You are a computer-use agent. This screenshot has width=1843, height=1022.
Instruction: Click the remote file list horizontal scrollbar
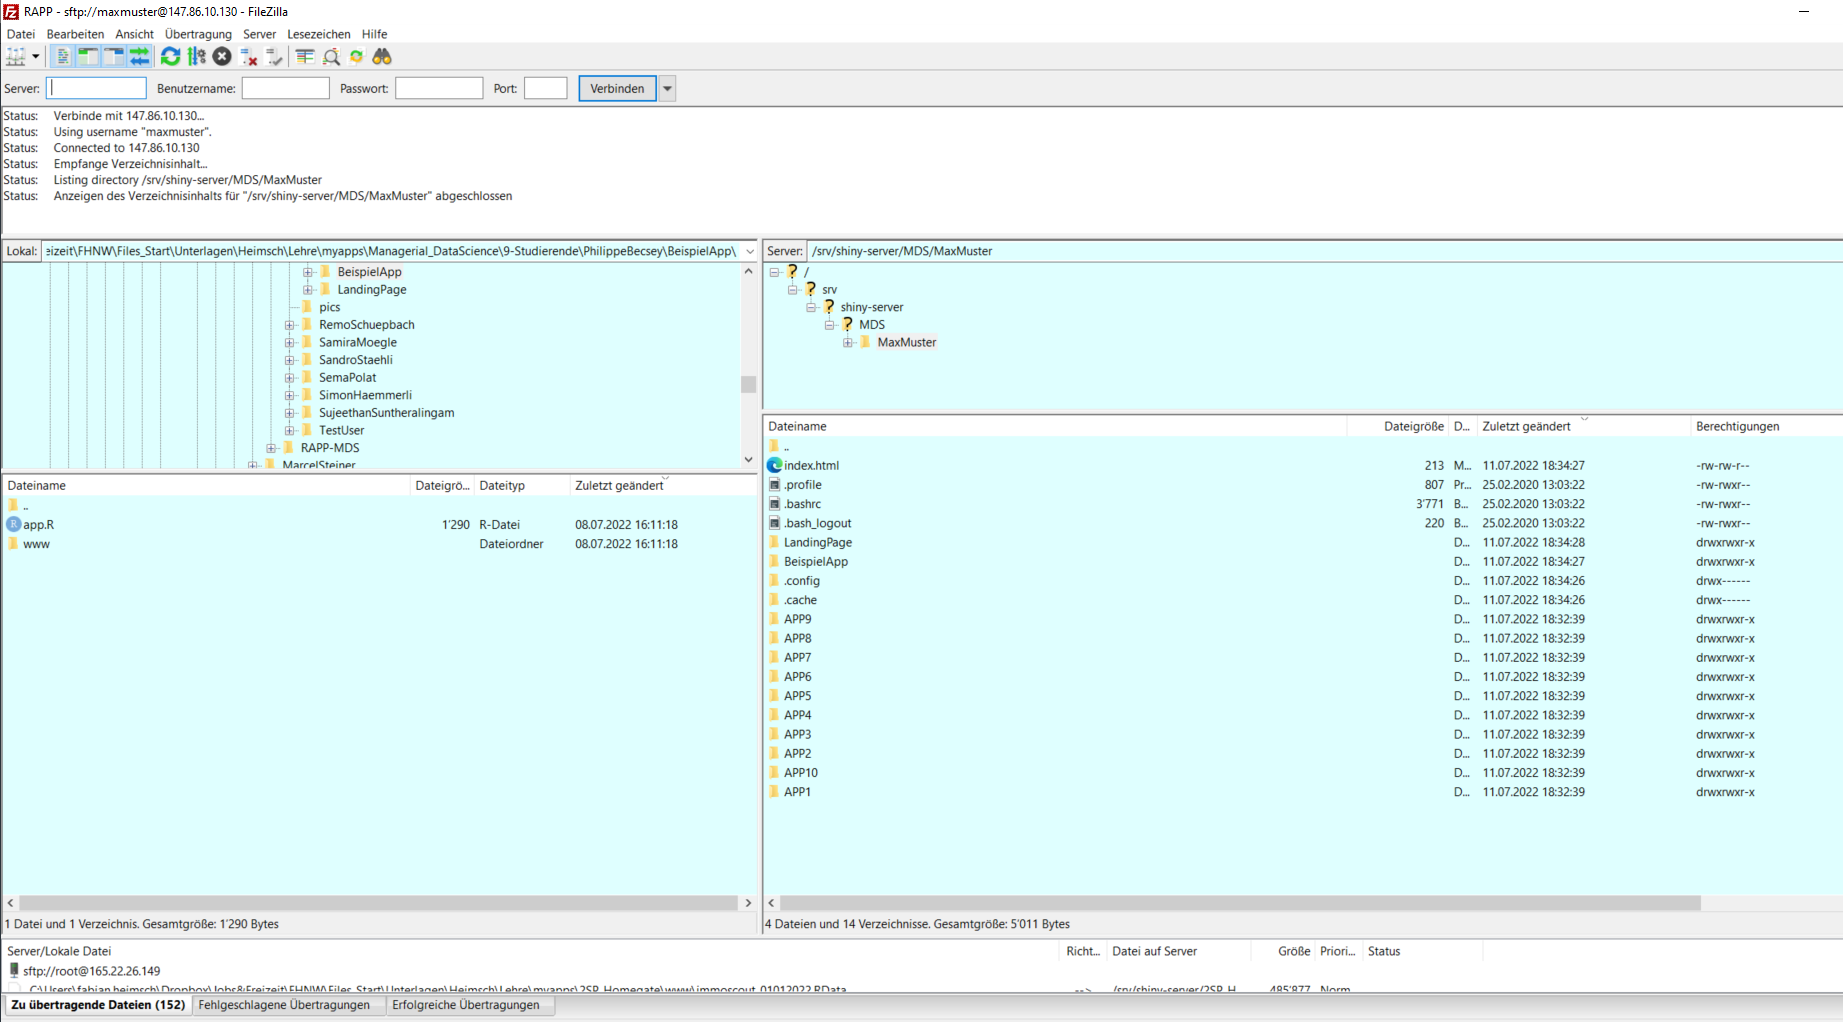point(1240,903)
